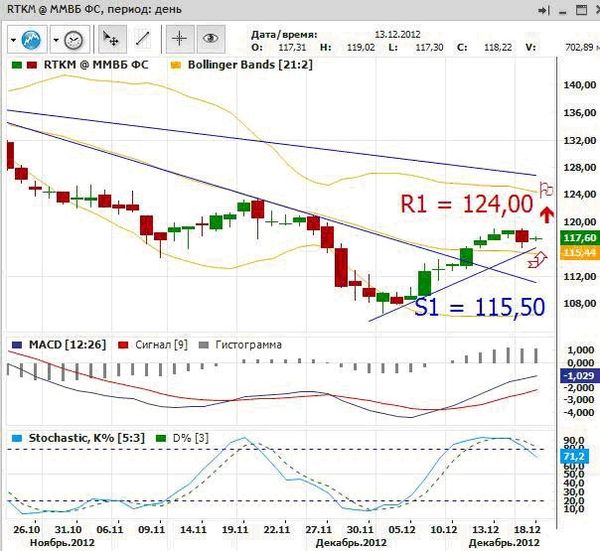Click the S1 = 115,50 support label
600x551 pixels.
pyautogui.click(x=479, y=307)
